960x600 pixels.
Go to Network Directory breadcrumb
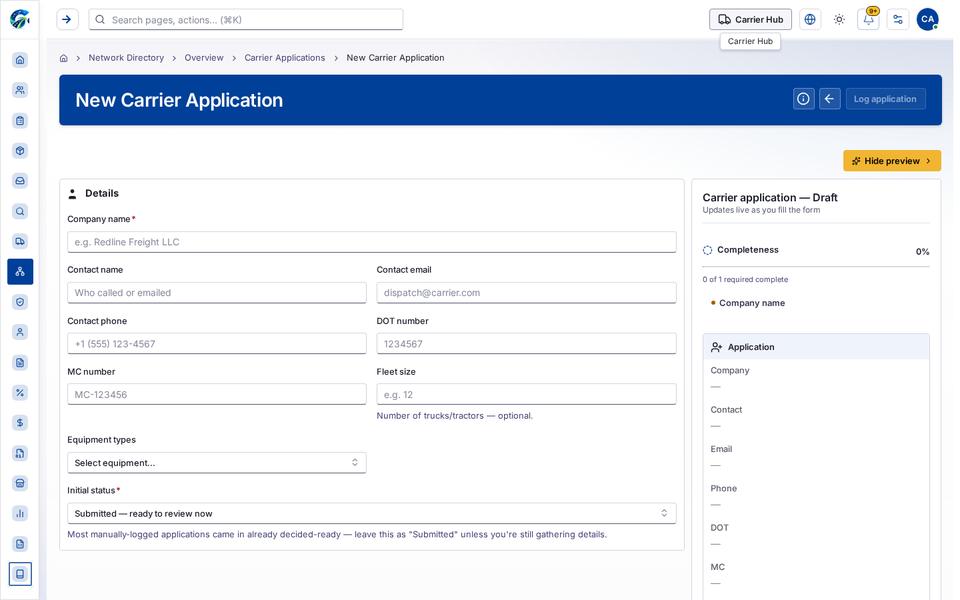(x=126, y=58)
